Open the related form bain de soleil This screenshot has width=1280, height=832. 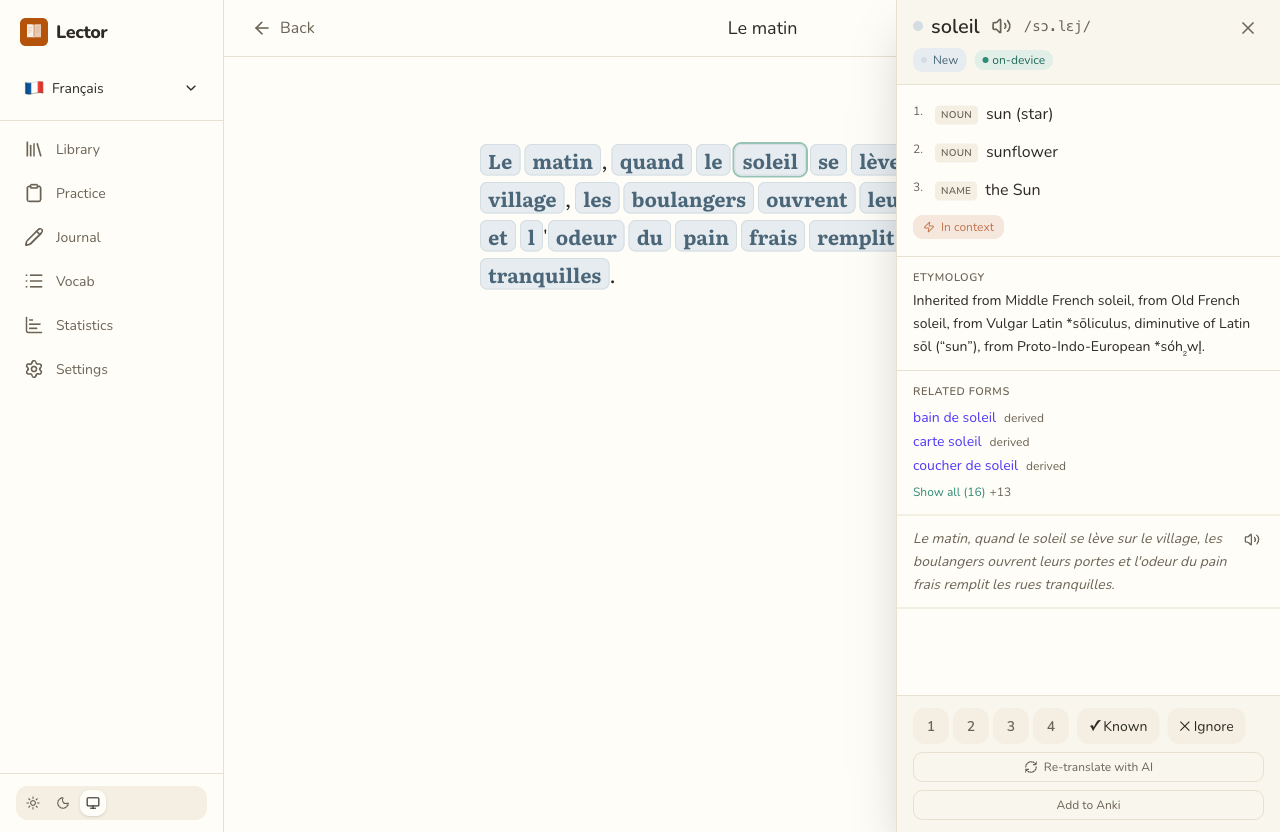954,417
